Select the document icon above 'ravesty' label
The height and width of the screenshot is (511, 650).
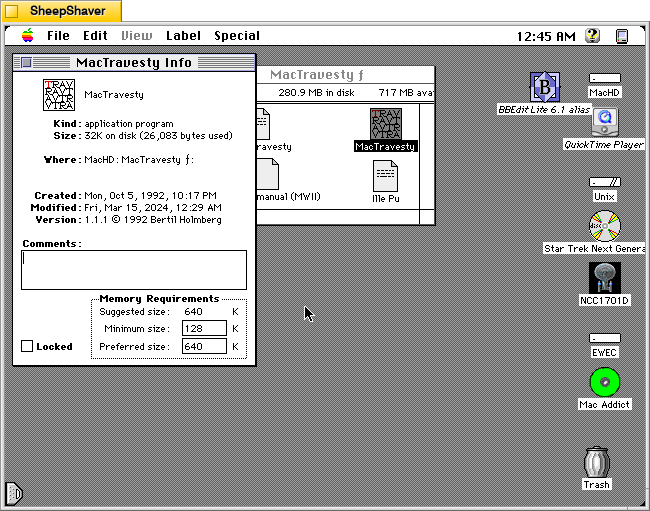coord(263,124)
